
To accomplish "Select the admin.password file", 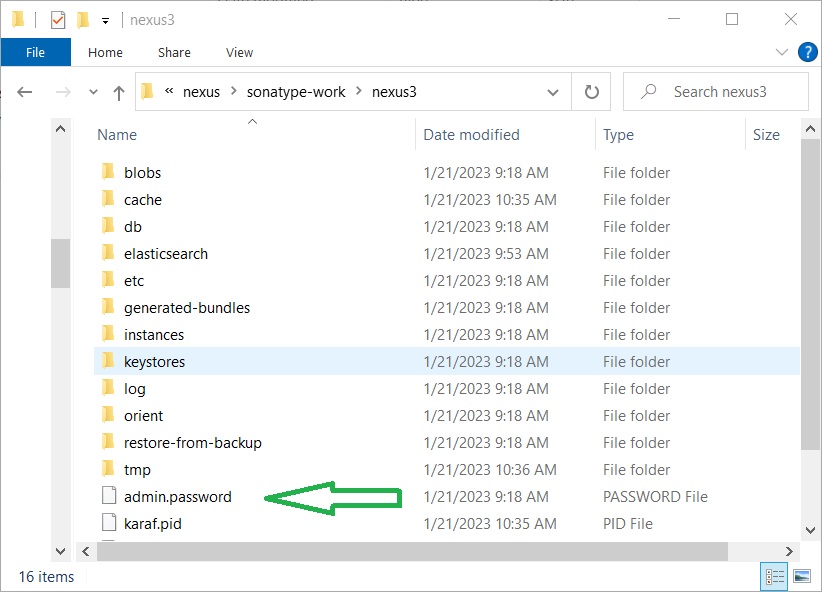I will (447, 497).
